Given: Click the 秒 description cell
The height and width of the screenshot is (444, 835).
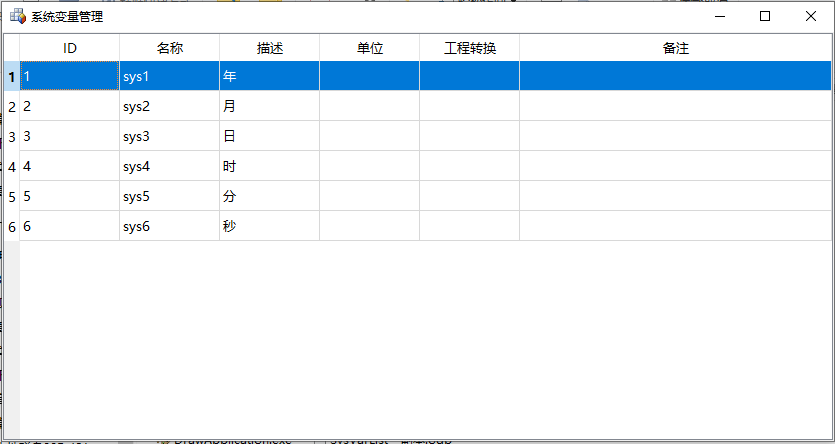Looking at the screenshot, I should pos(270,226).
